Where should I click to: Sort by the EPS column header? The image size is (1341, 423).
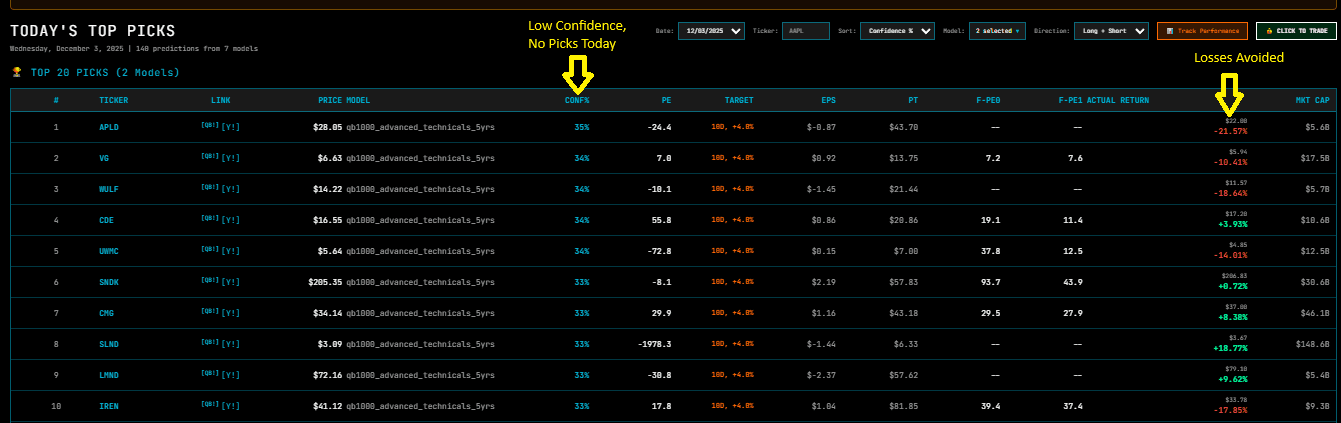pyautogui.click(x=828, y=100)
